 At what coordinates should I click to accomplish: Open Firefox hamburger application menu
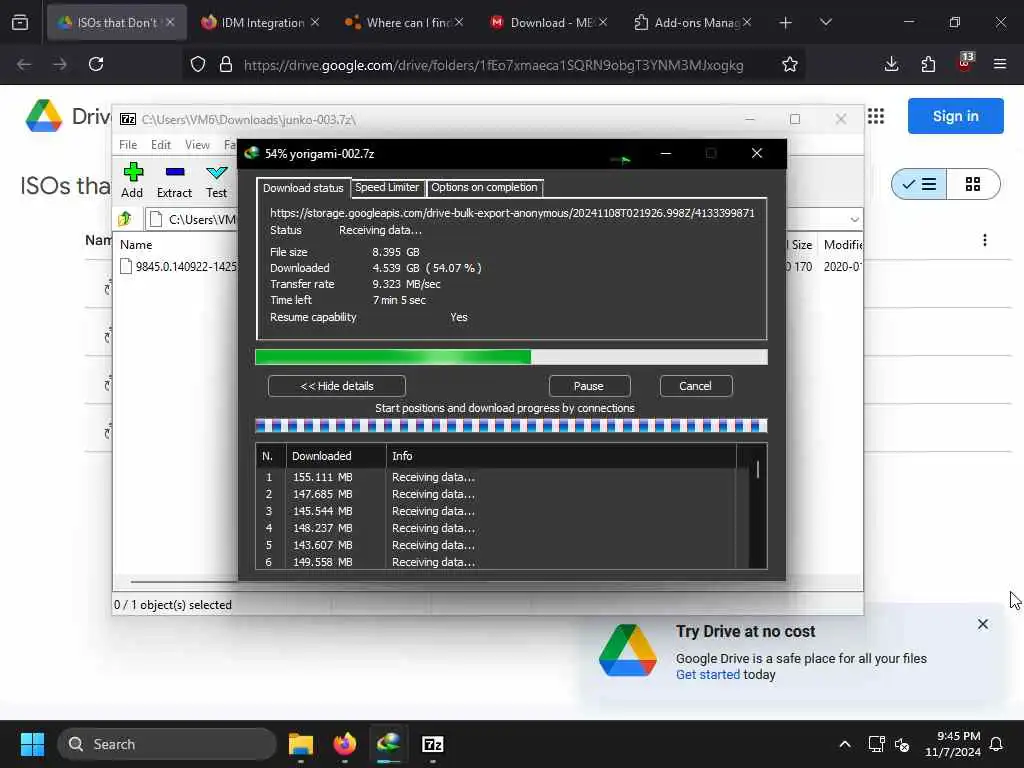(1000, 64)
